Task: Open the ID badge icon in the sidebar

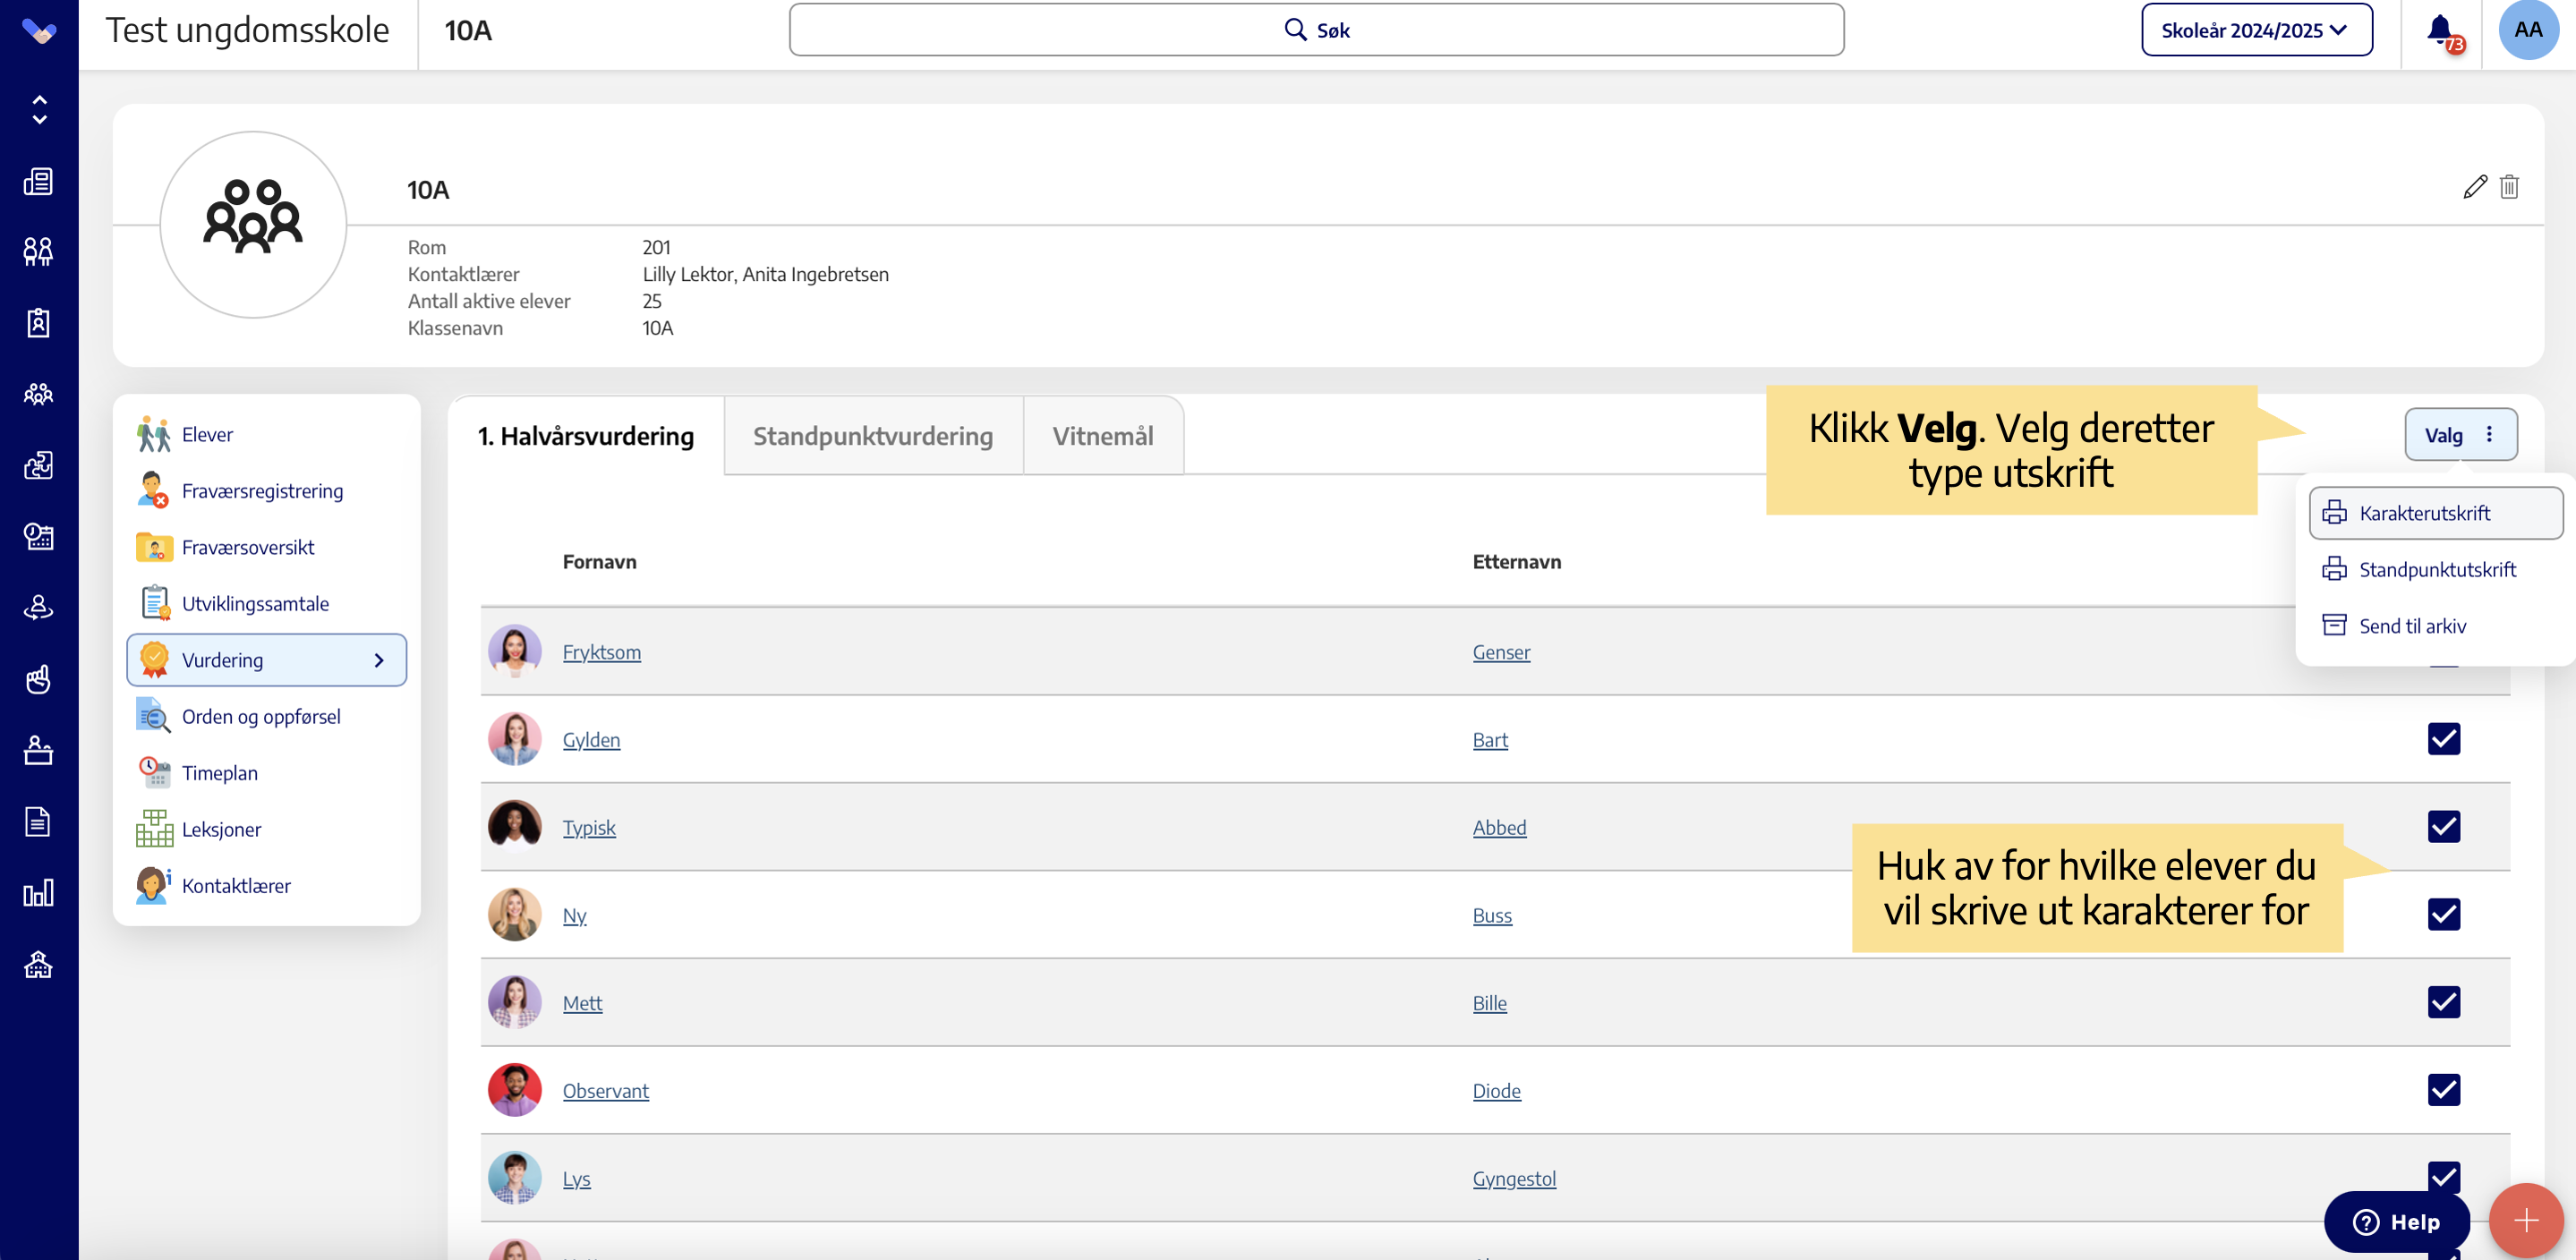Action: 39,323
